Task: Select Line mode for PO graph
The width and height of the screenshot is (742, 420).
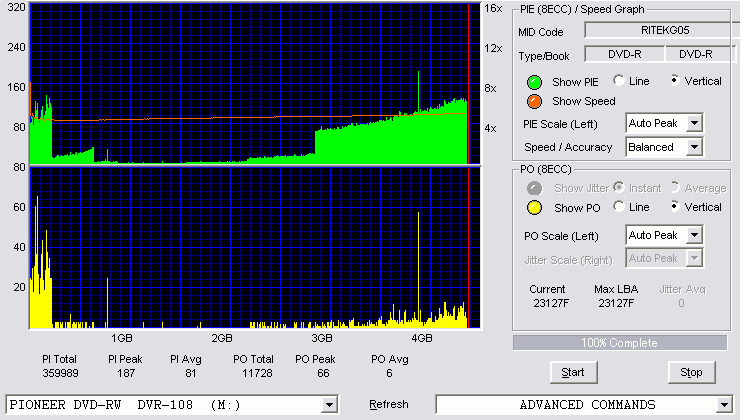Action: (618, 206)
